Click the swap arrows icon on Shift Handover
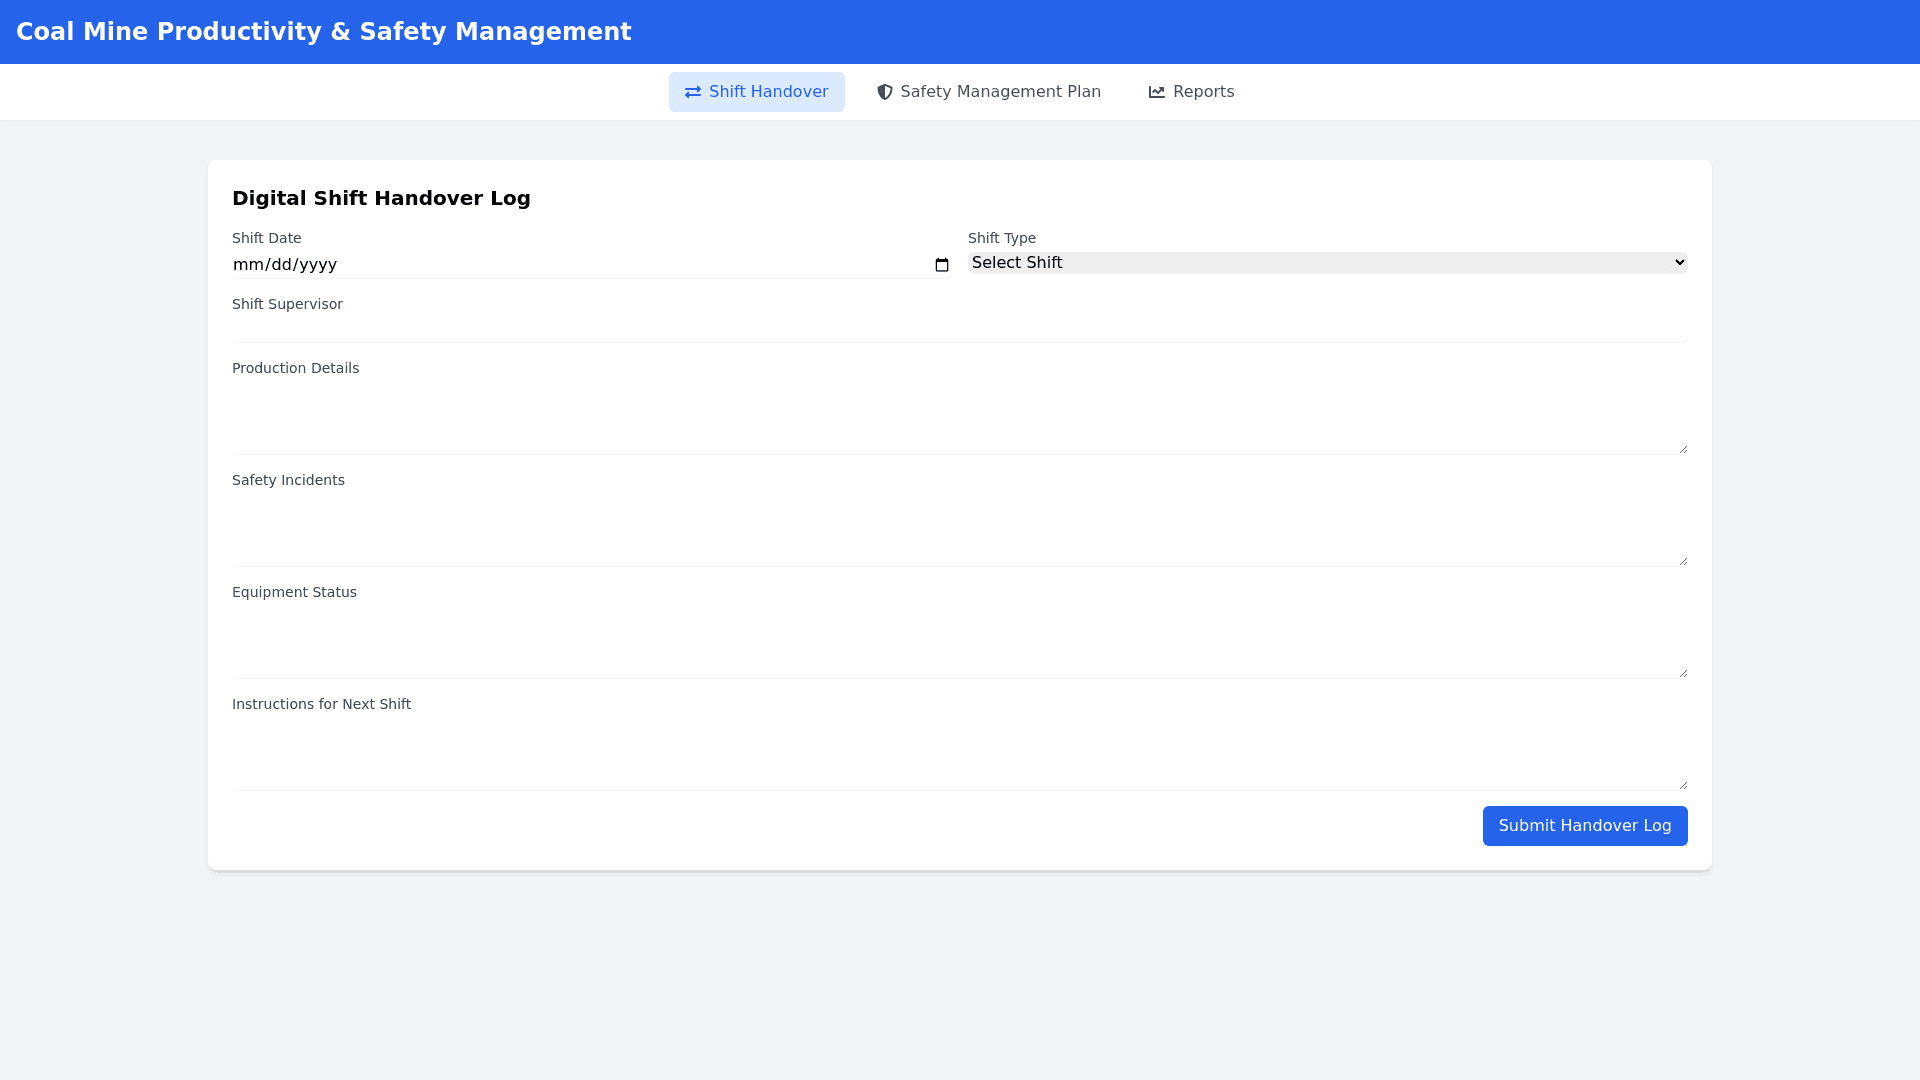 pos(692,92)
